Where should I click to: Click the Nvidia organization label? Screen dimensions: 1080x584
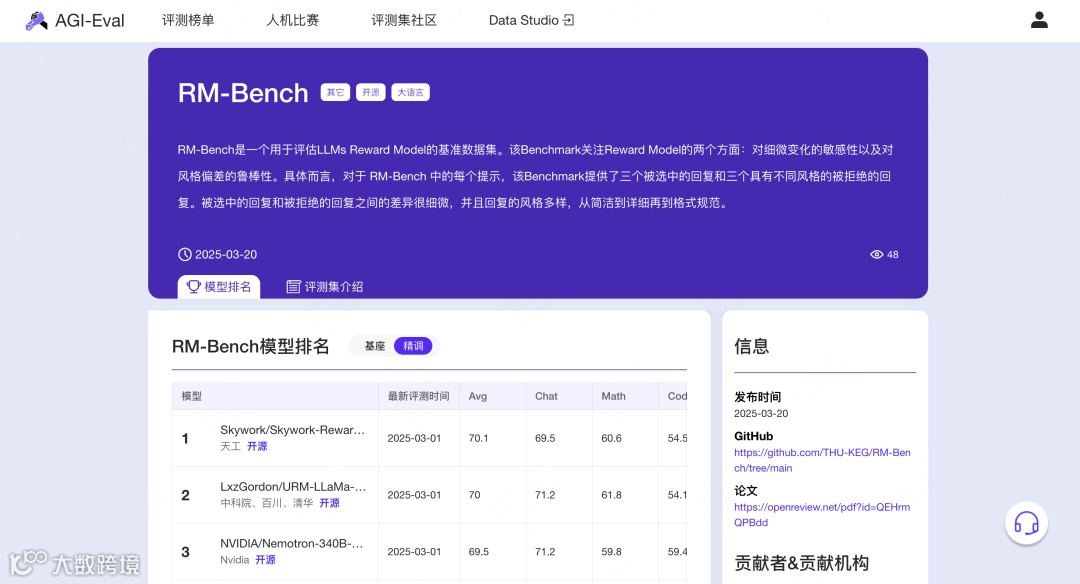234,560
